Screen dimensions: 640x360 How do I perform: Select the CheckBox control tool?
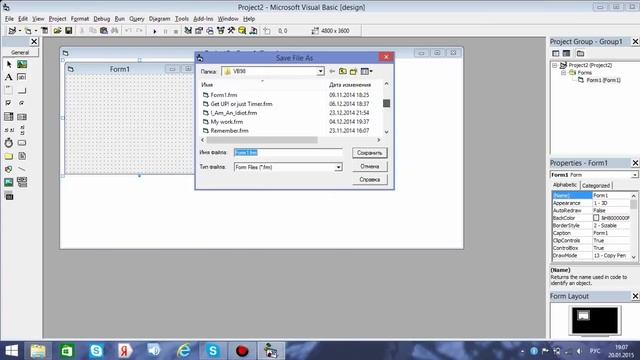9,103
